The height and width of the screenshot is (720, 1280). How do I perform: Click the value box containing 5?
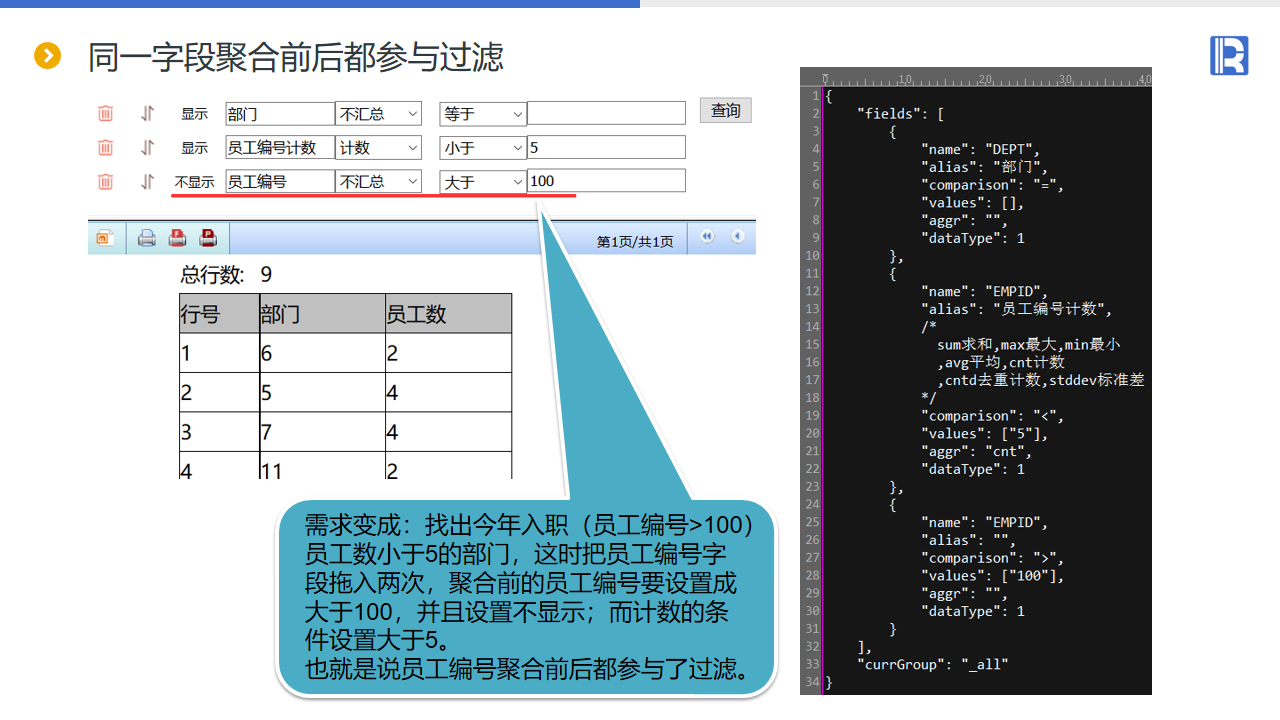606,147
